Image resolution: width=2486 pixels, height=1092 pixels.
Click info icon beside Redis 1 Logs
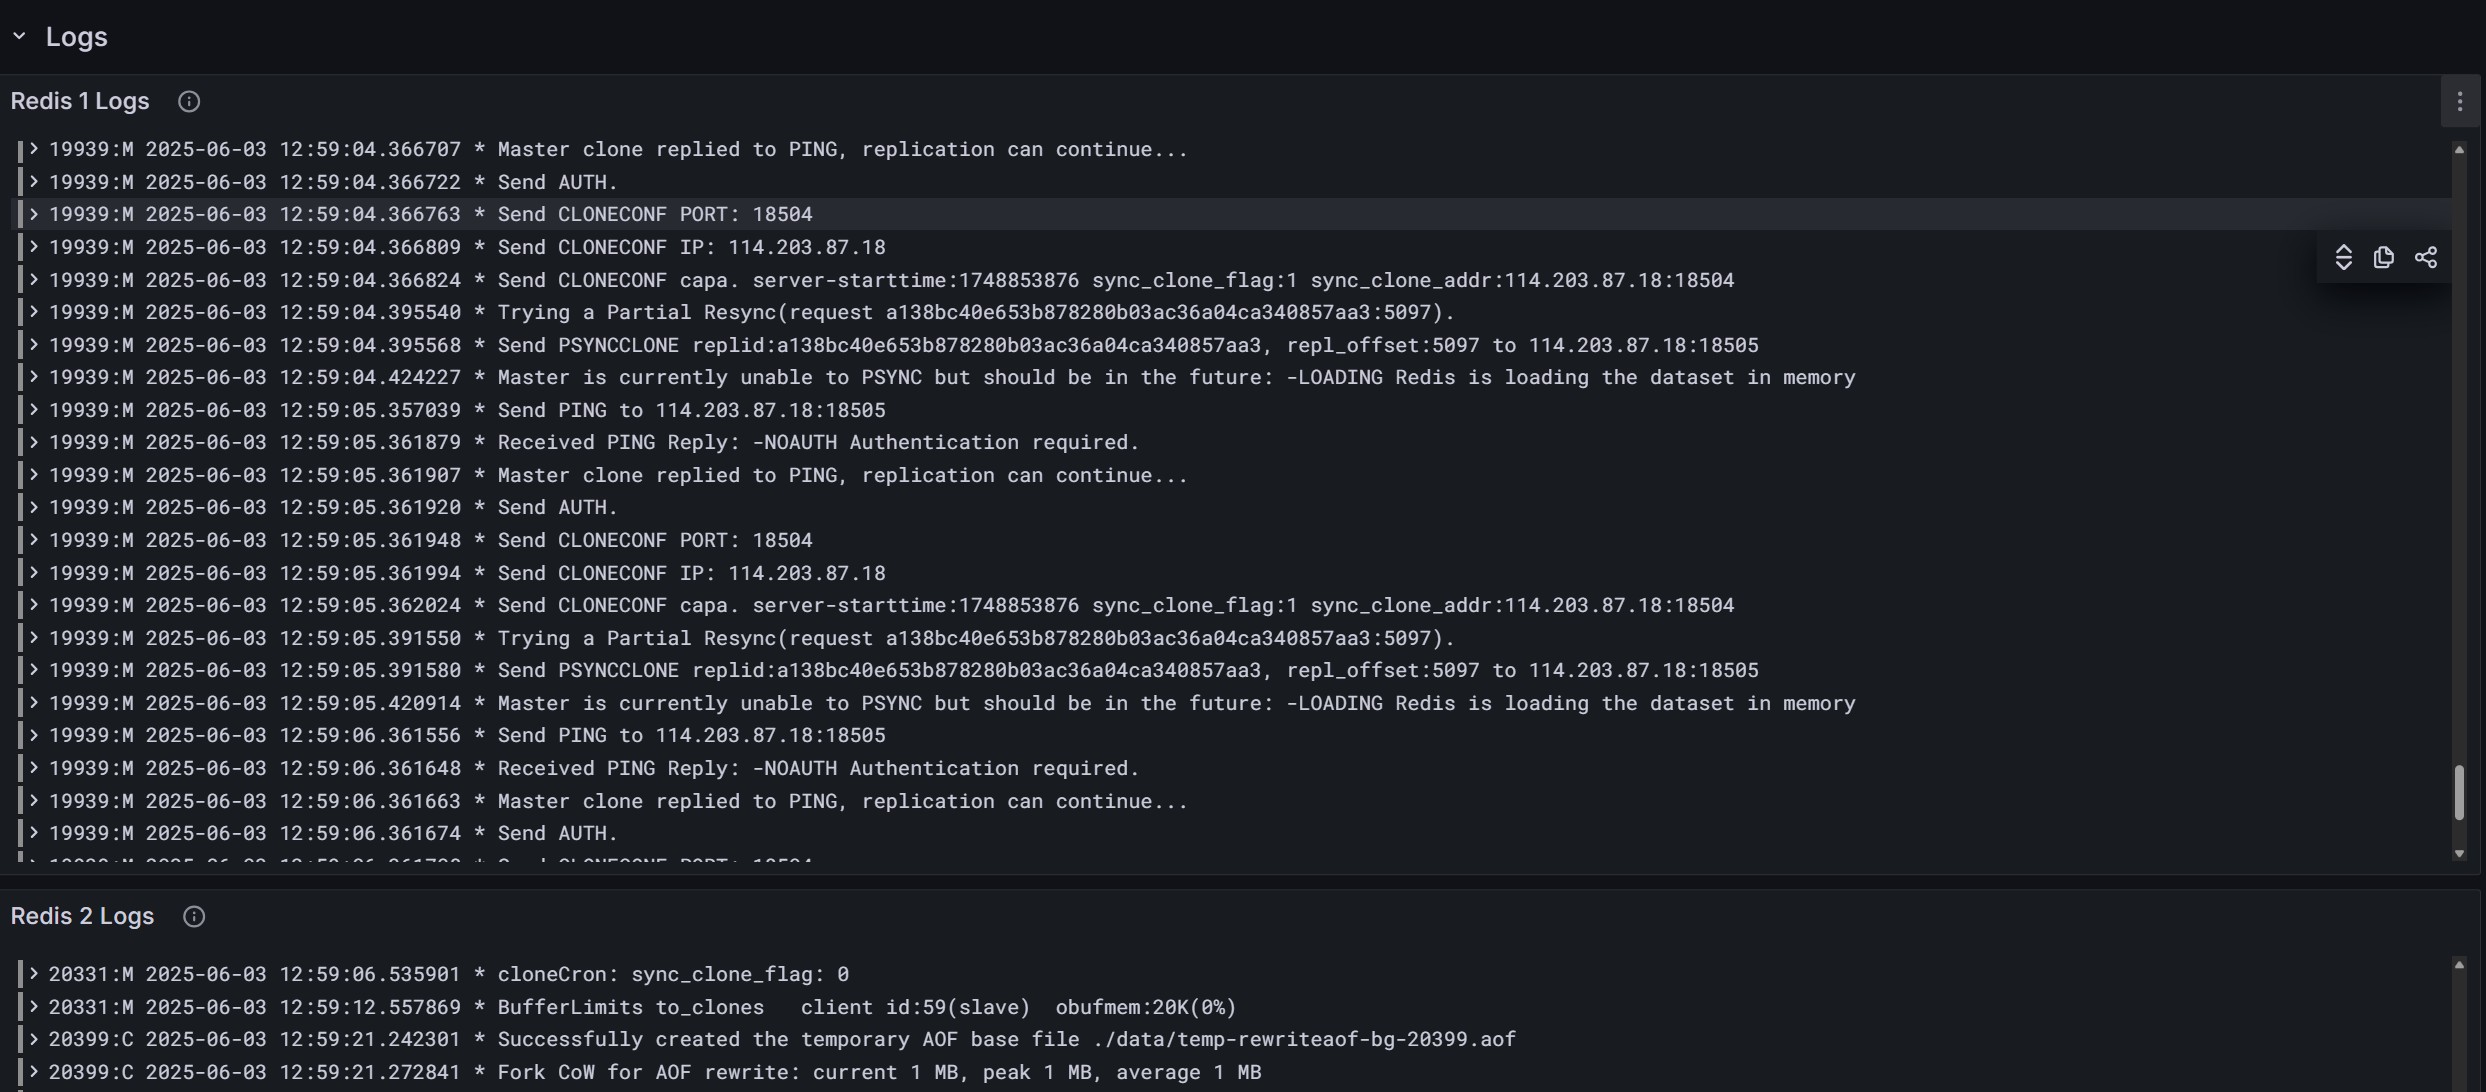[x=189, y=102]
